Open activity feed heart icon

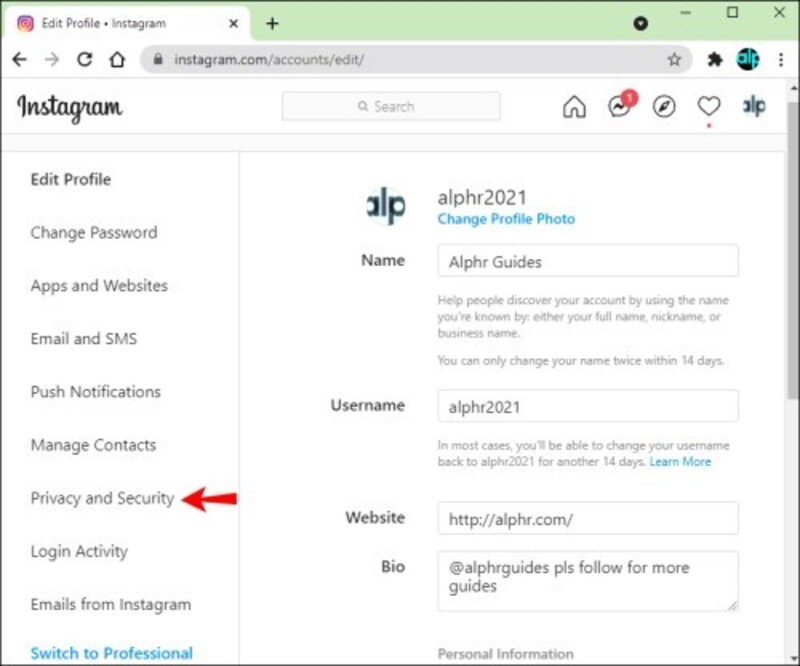709,106
